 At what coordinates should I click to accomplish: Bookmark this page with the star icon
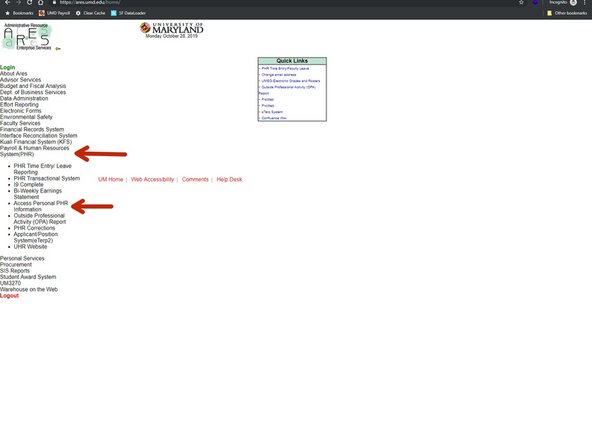click(521, 2)
